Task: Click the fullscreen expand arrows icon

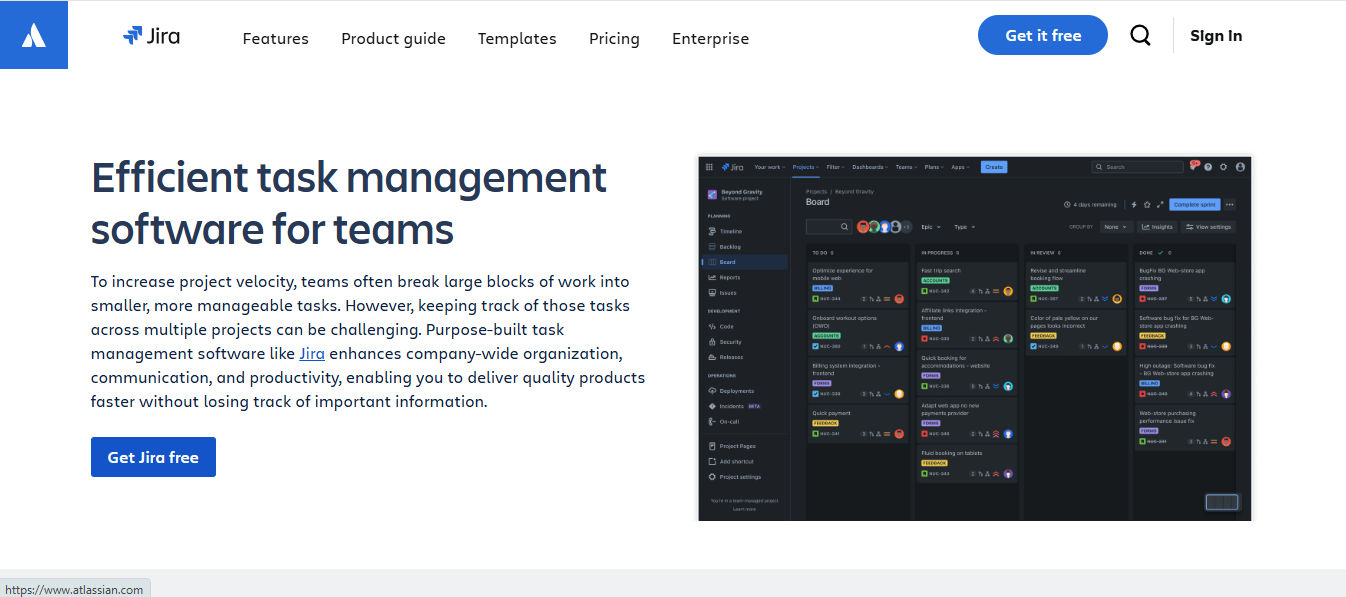Action: (x=1160, y=204)
